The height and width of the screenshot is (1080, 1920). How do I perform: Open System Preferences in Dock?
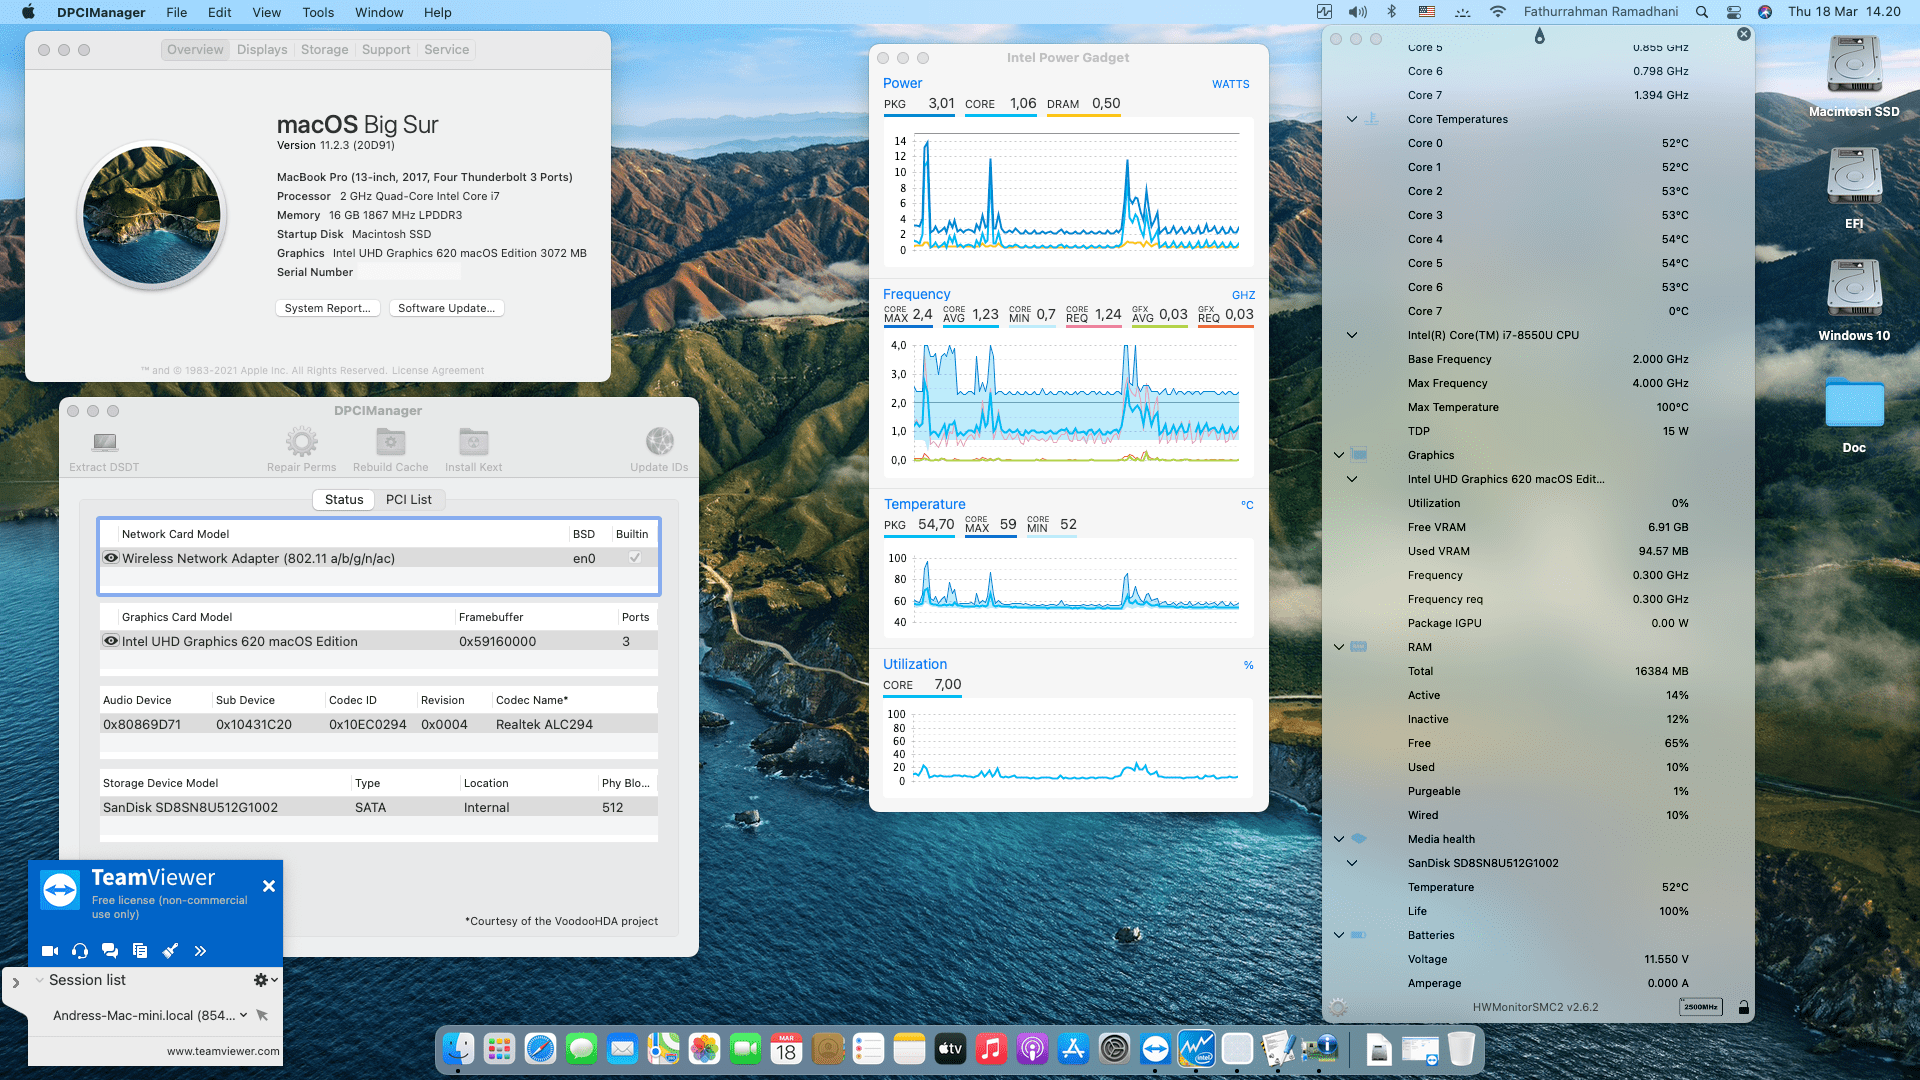coord(1114,1048)
